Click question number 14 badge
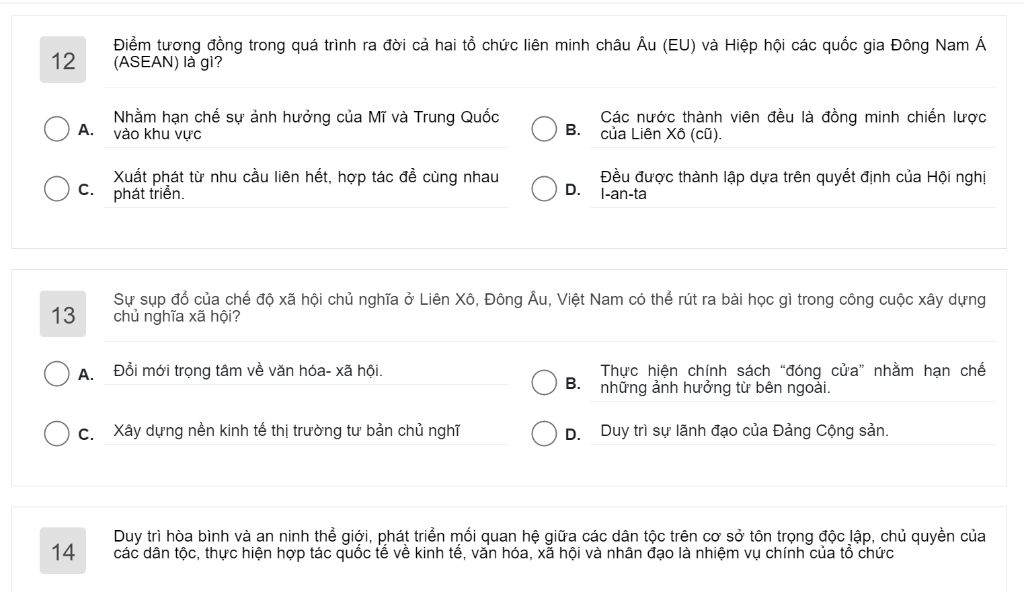This screenshot has width=1024, height=592. (x=63, y=551)
